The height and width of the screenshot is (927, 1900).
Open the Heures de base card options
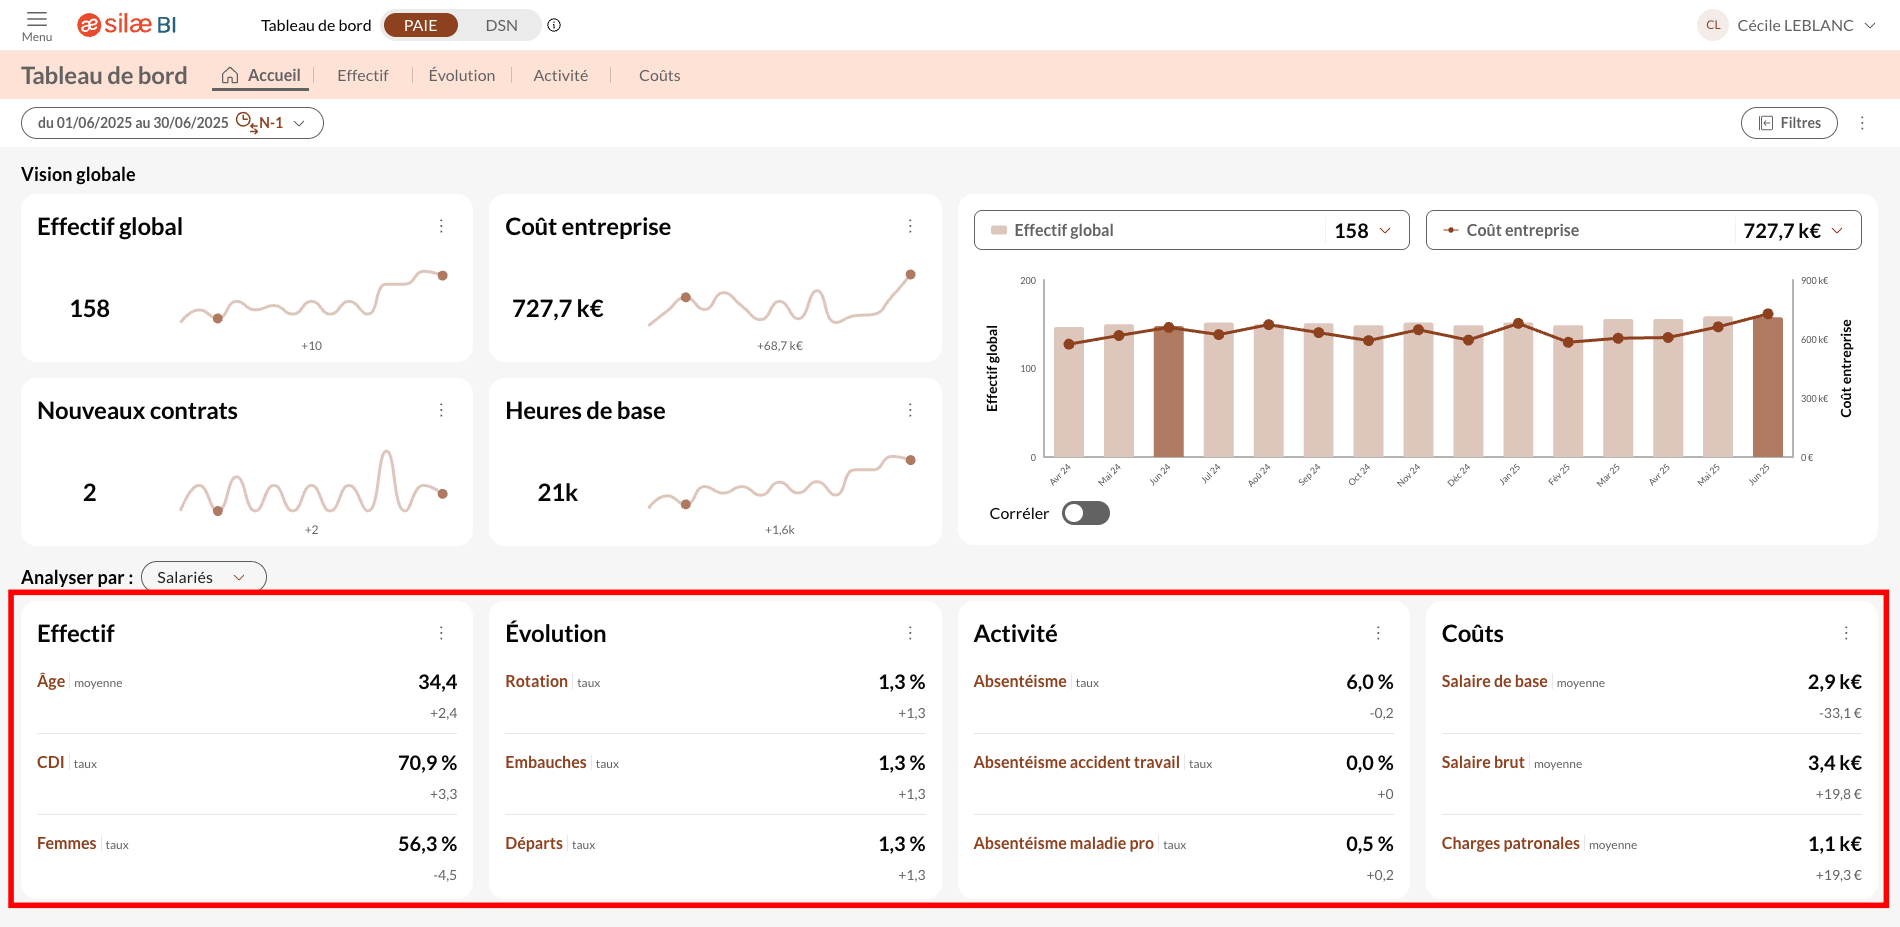pyautogui.click(x=910, y=411)
